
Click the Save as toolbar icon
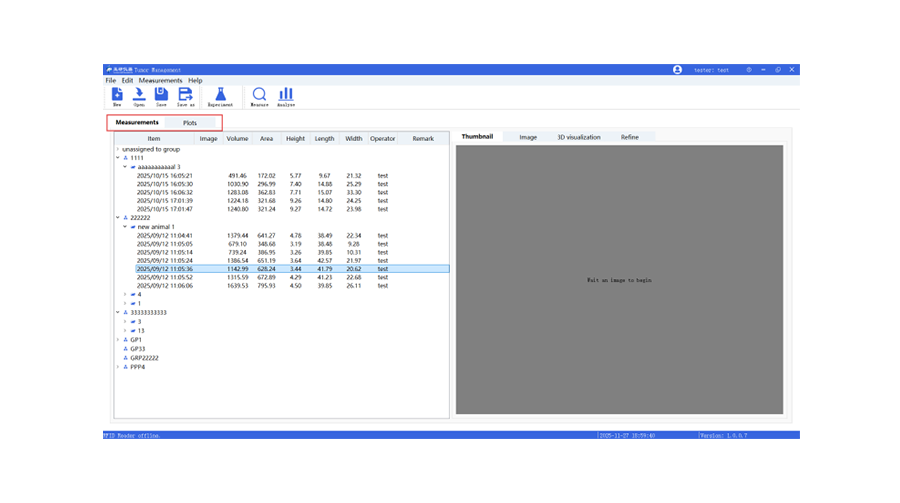pyautogui.click(x=185, y=95)
